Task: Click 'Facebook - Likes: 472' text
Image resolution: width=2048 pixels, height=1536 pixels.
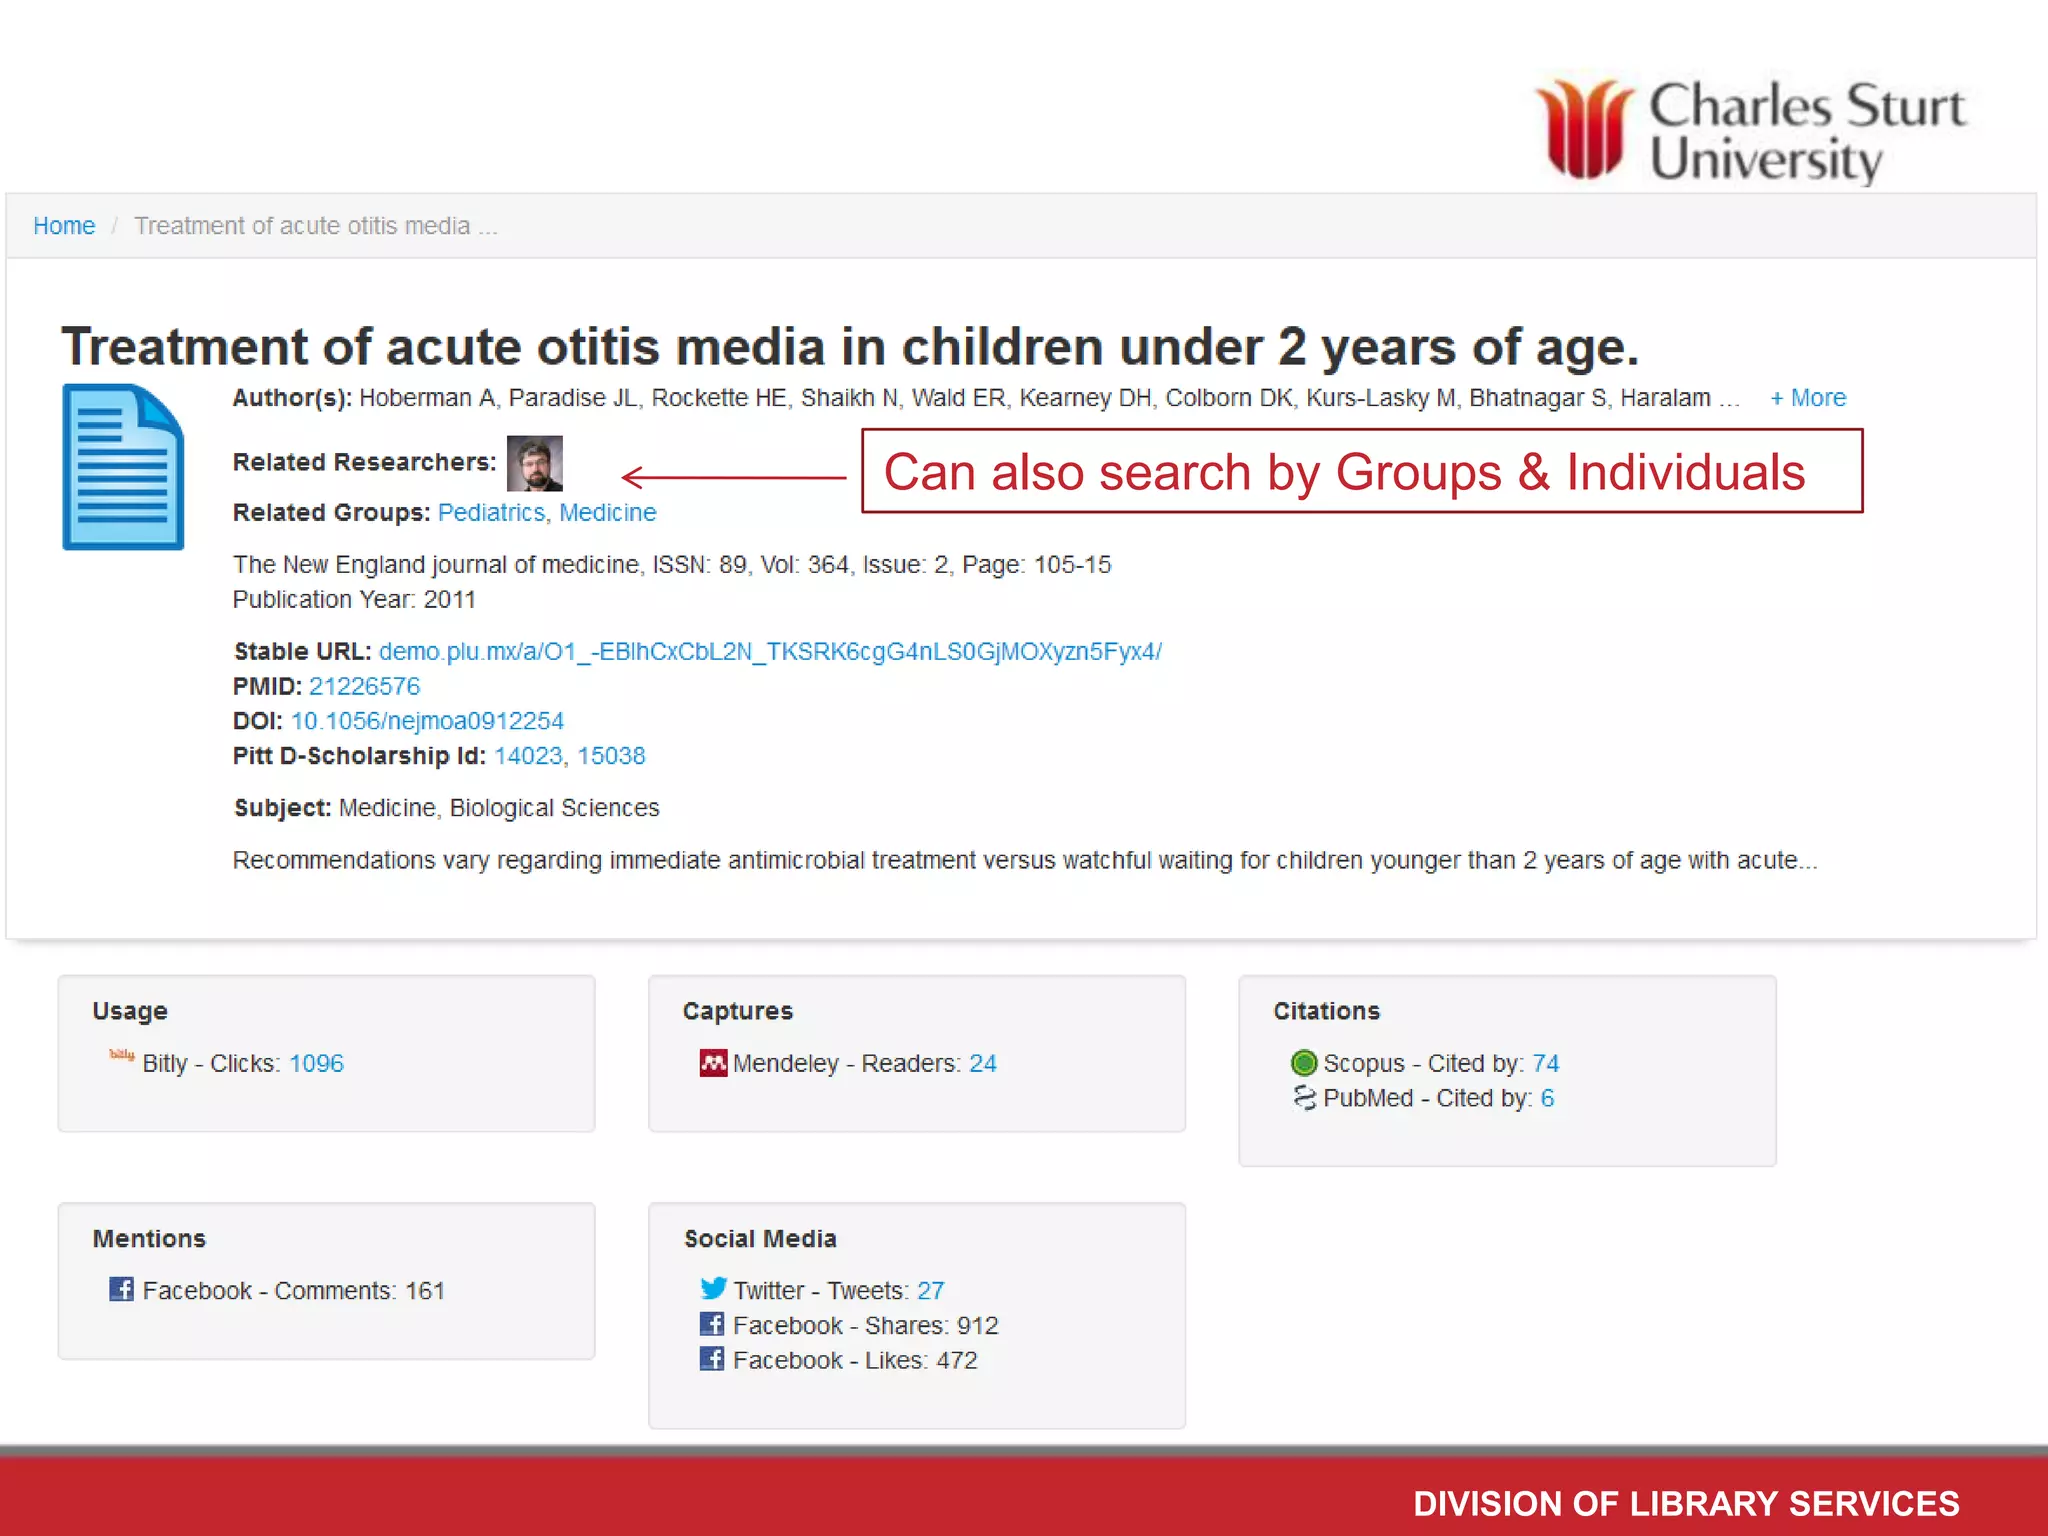Action: pos(855,1361)
